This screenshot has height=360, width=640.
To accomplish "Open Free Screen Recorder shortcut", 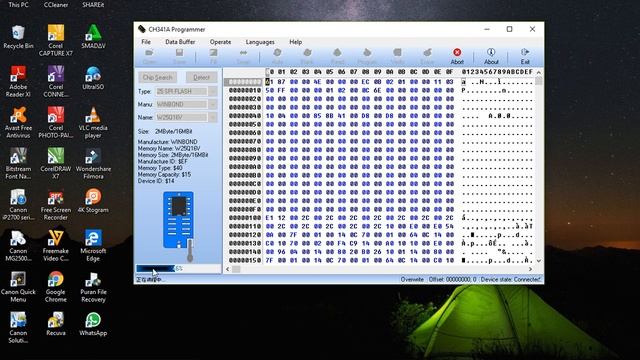I will click(56, 204).
